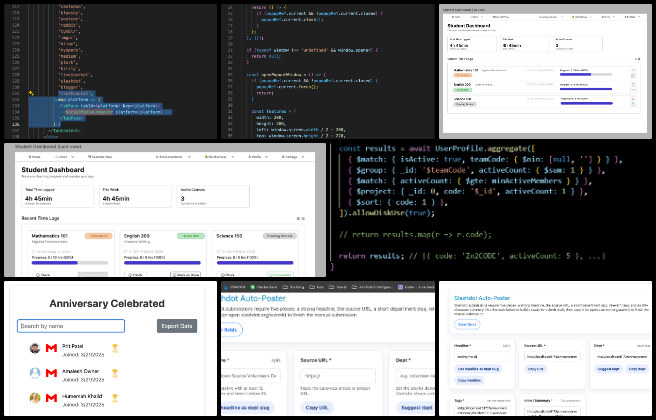Click trophy icon next to Humemah Khalid
The image size is (656, 420).
point(115,397)
